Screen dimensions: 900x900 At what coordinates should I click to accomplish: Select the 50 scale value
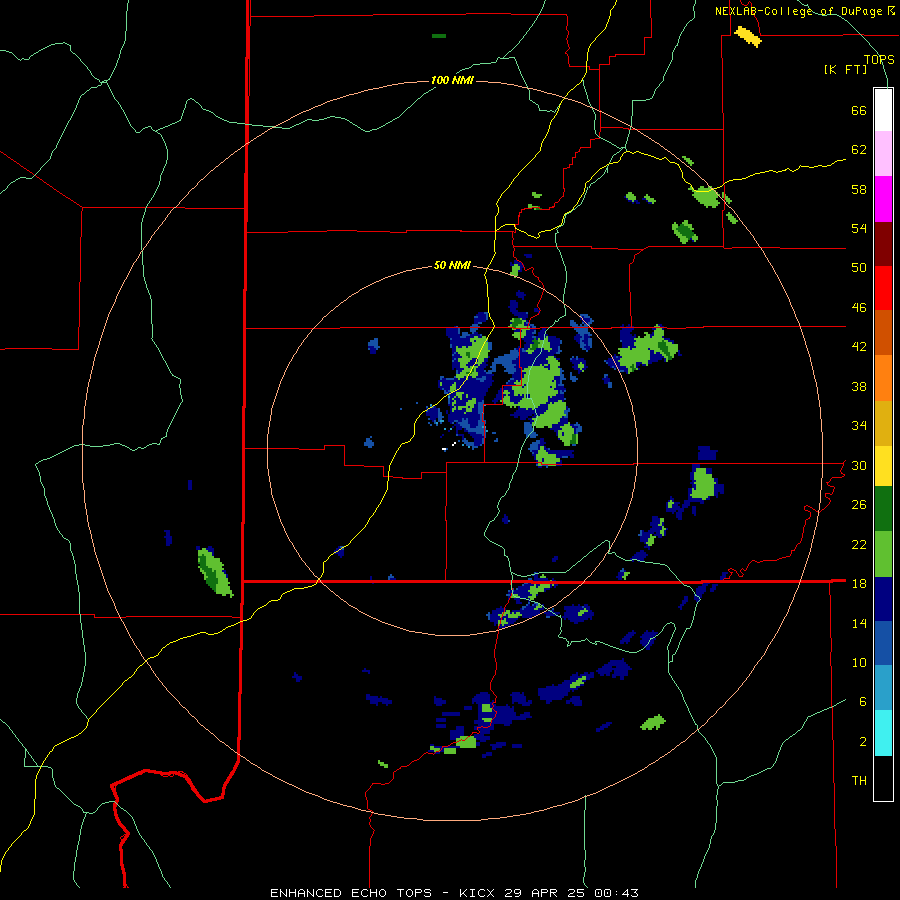[859, 268]
